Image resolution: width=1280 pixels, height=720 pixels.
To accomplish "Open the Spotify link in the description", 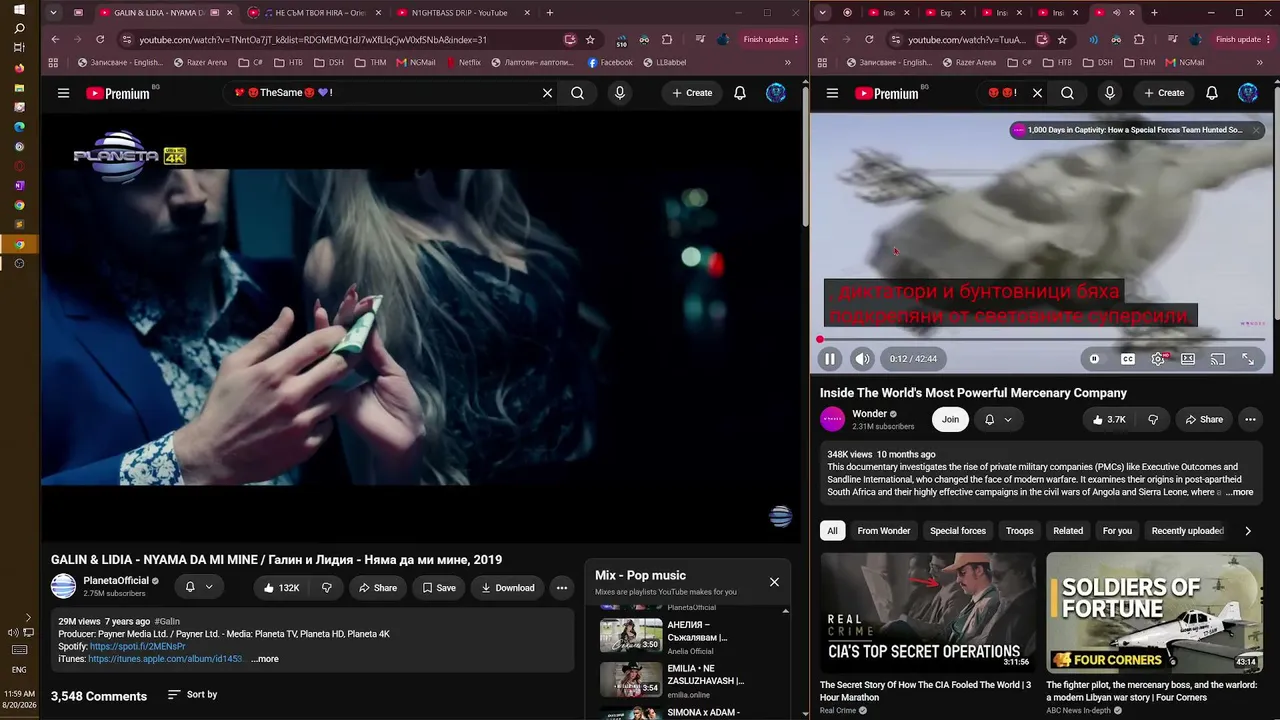I will (x=138, y=647).
